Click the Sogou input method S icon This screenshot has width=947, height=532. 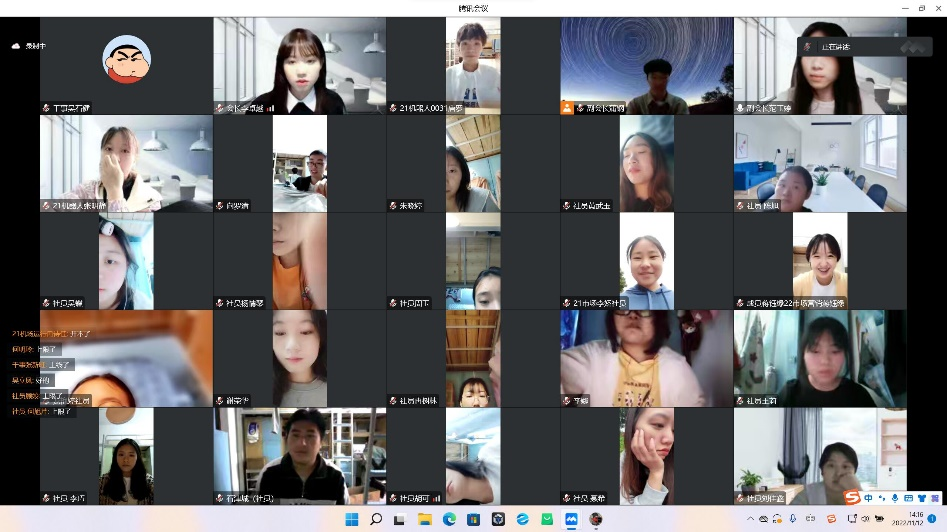(x=852, y=497)
